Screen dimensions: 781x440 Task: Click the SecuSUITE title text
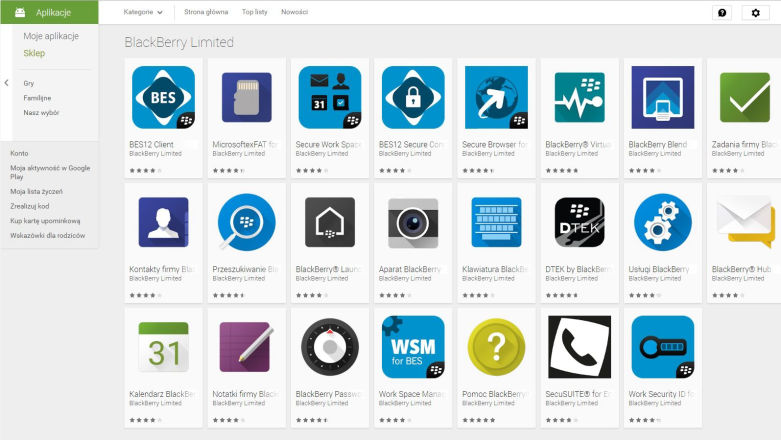point(577,394)
